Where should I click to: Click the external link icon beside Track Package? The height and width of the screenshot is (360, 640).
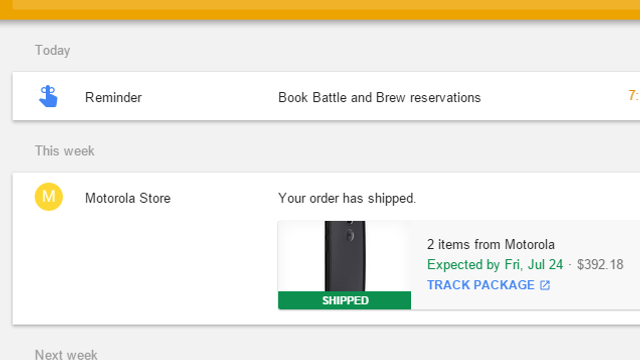(545, 285)
